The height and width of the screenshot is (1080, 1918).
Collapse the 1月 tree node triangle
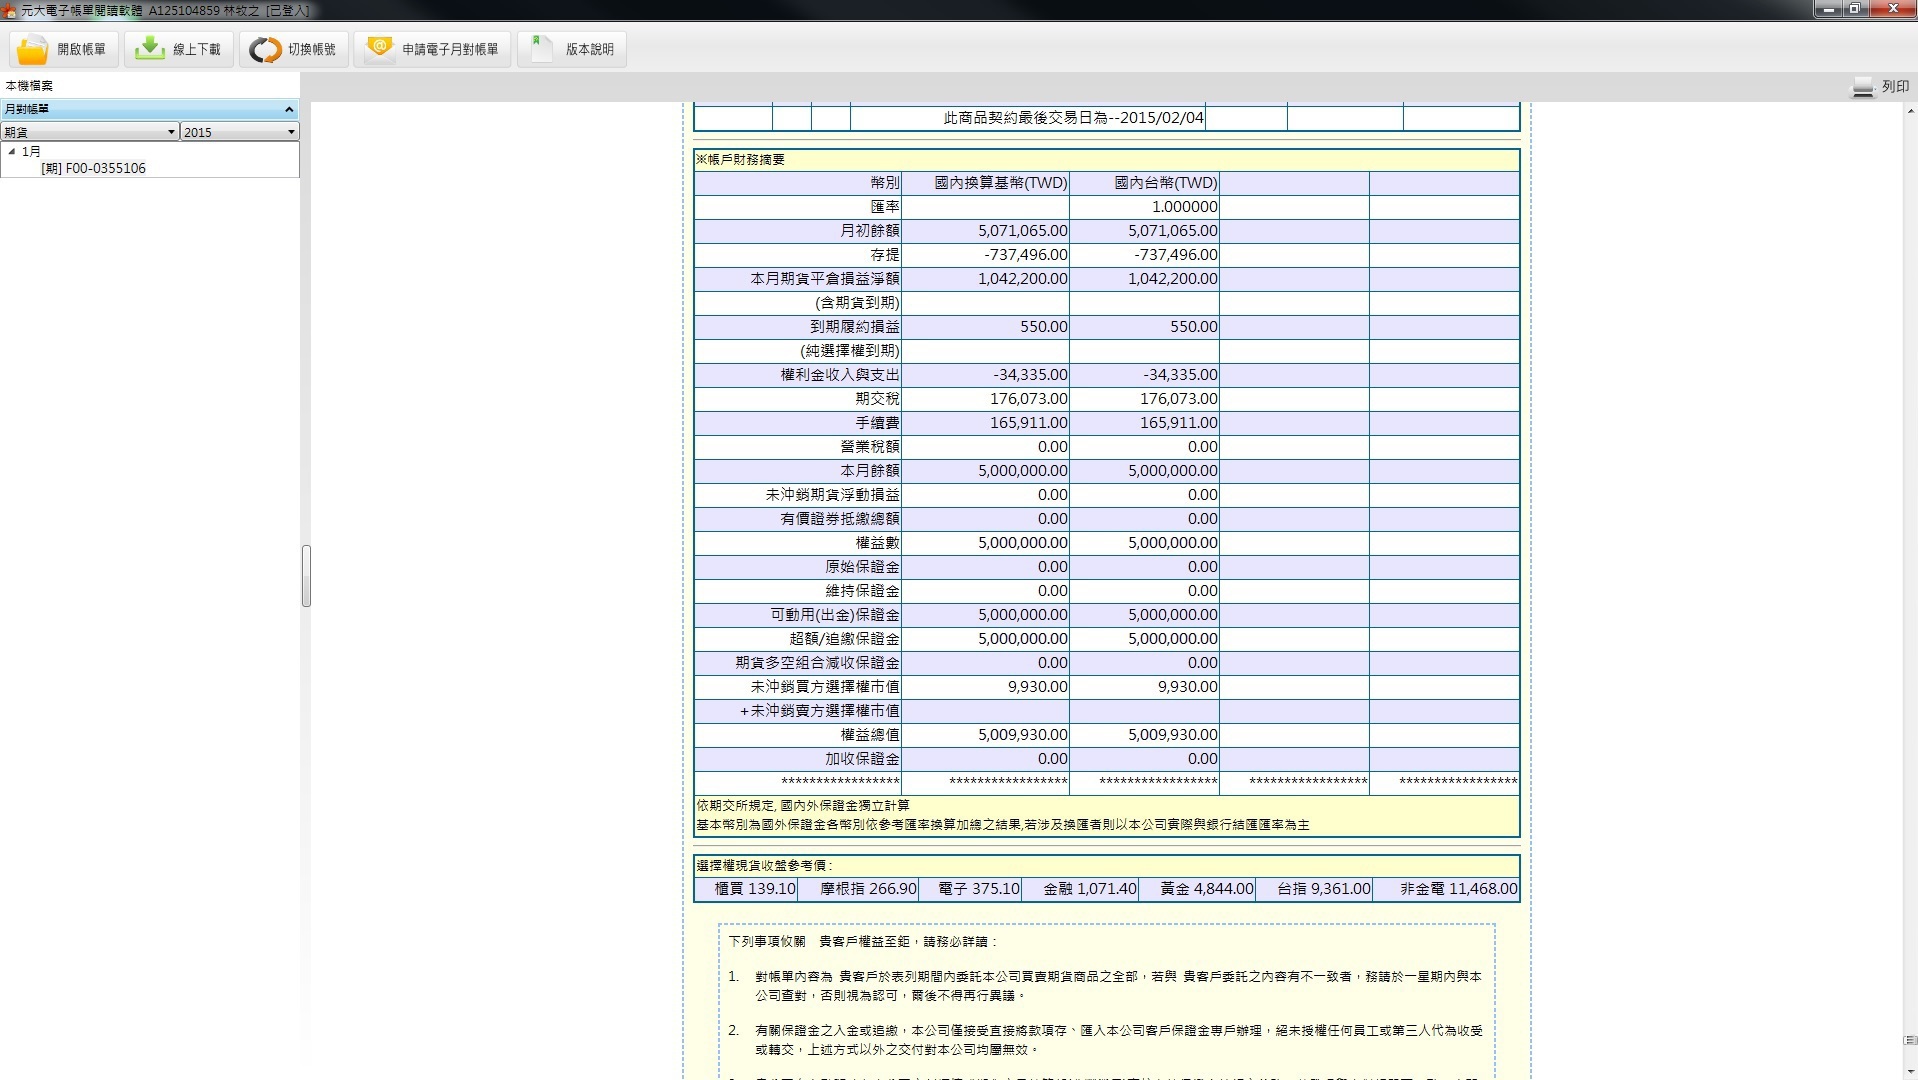pos(12,152)
